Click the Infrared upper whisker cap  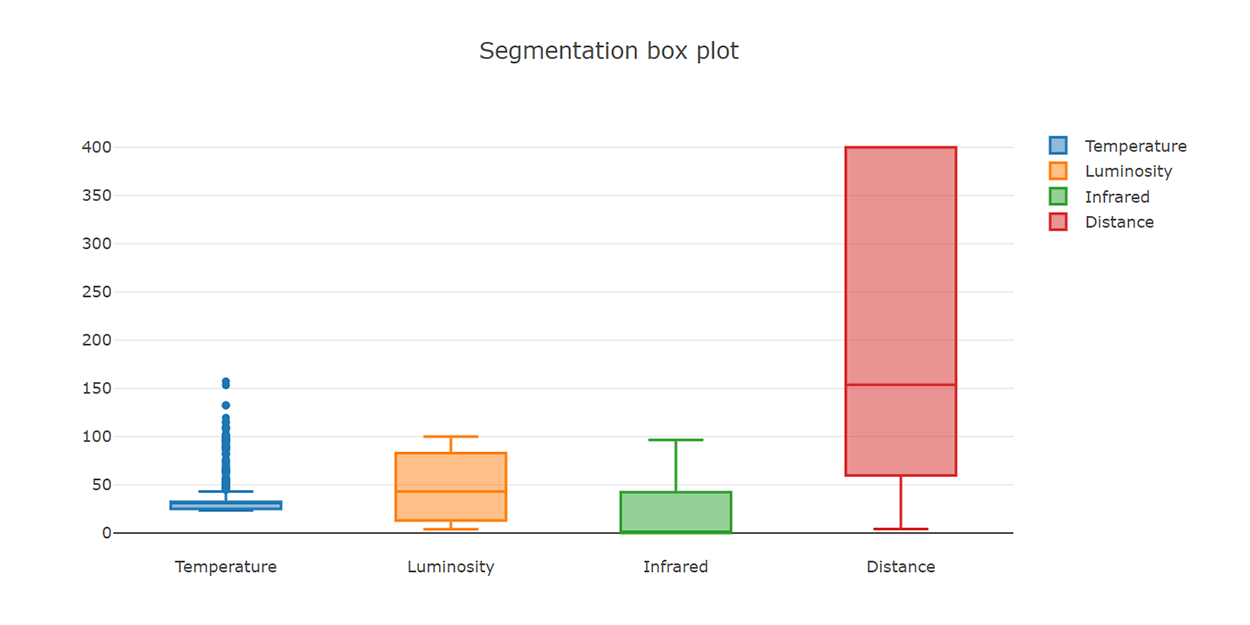[x=676, y=440]
